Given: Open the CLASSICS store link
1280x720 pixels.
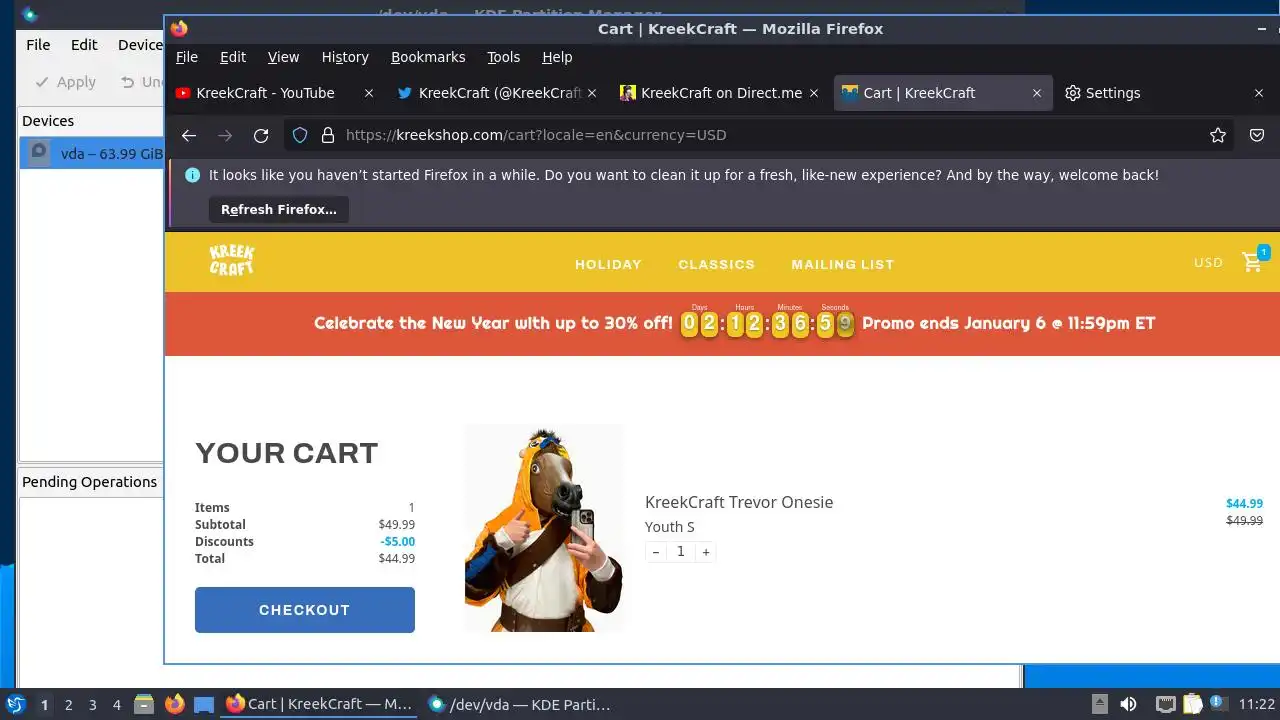Looking at the screenshot, I should click(717, 264).
